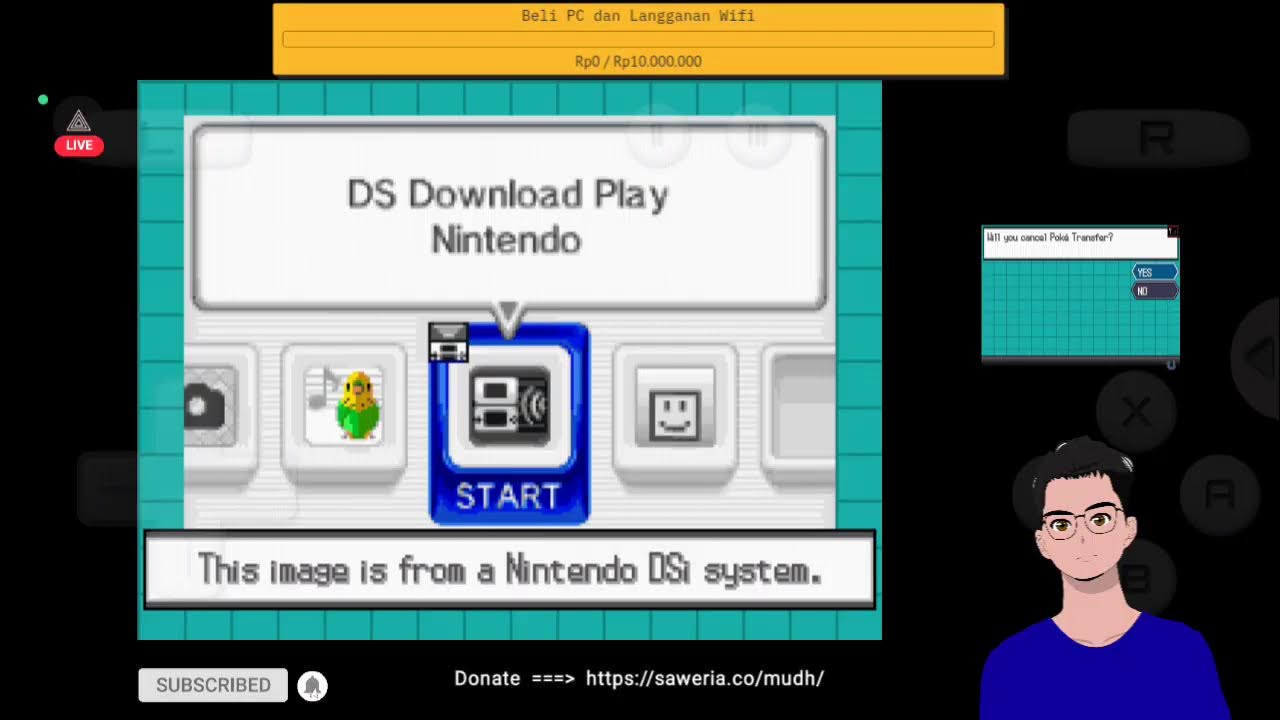The image size is (1280, 720).
Task: Choose NO in Poké Transfer dialog
Action: click(x=1154, y=291)
